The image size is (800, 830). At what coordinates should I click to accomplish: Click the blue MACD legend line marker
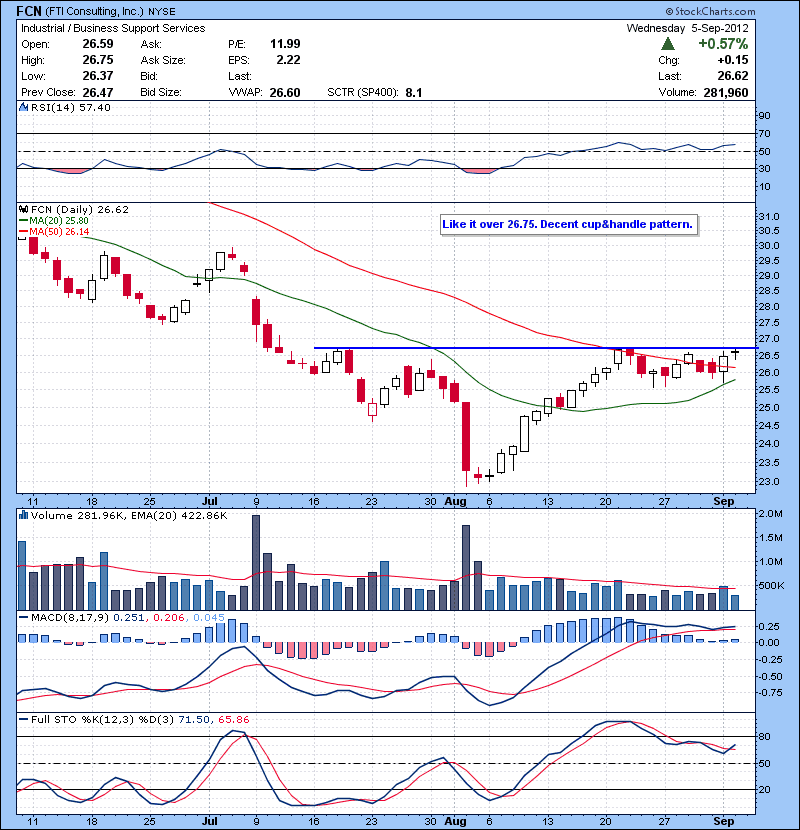(x=23, y=617)
